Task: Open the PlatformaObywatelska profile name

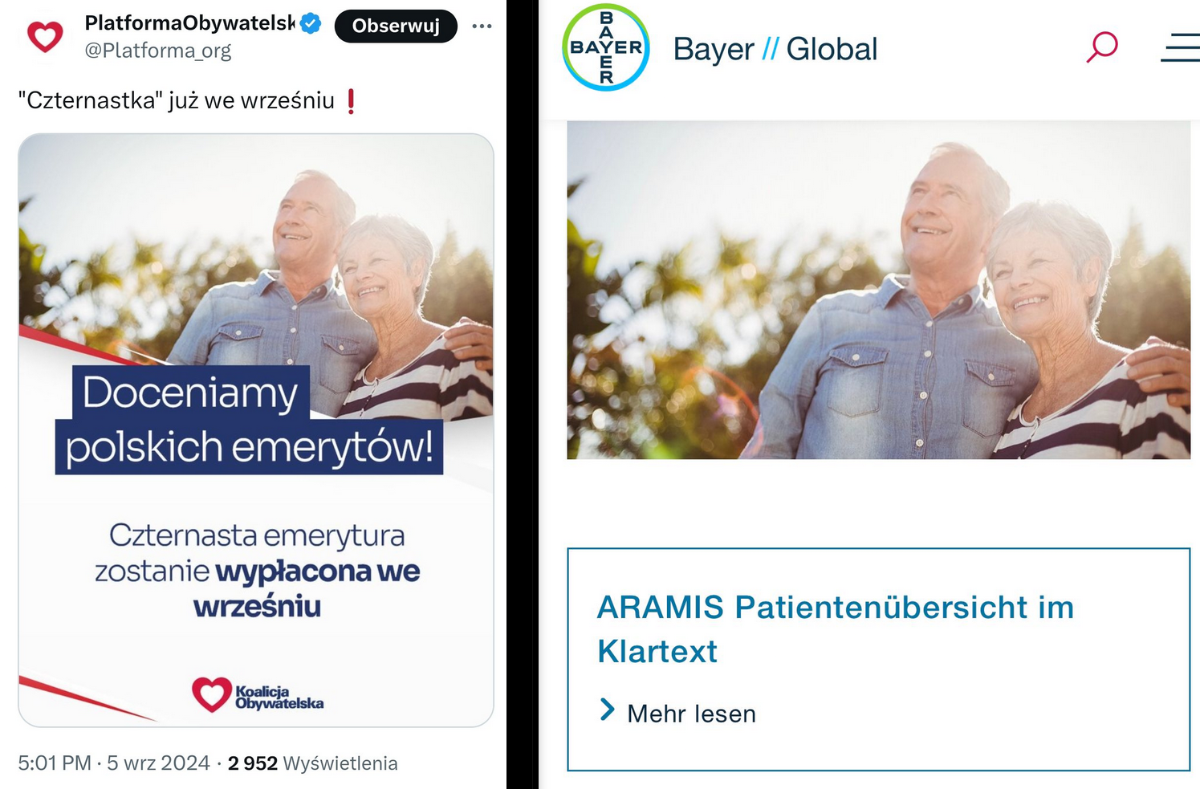Action: tap(189, 24)
